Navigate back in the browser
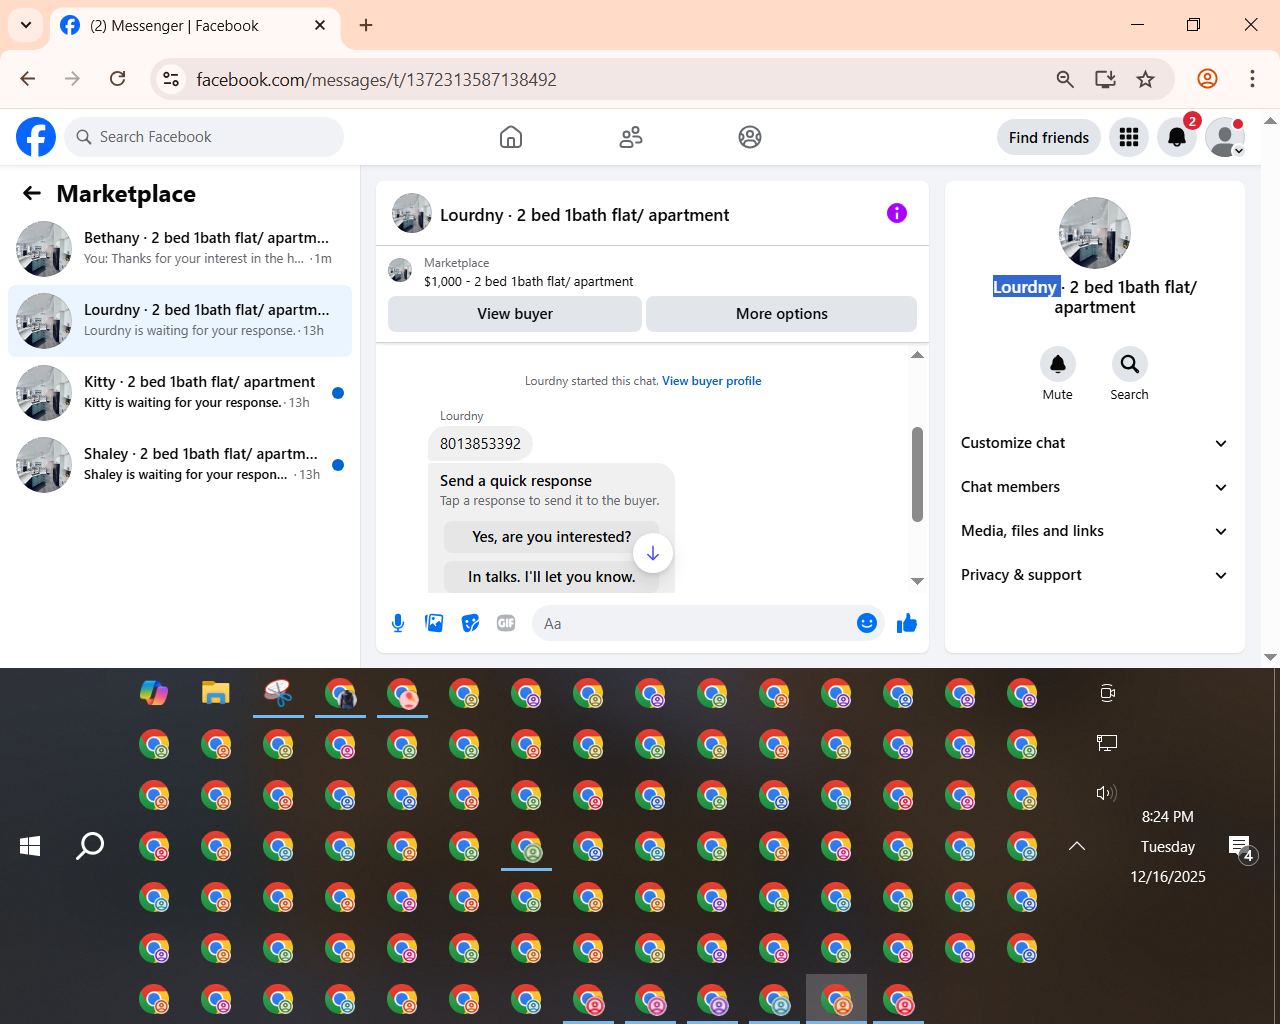The image size is (1280, 1024). point(28,79)
